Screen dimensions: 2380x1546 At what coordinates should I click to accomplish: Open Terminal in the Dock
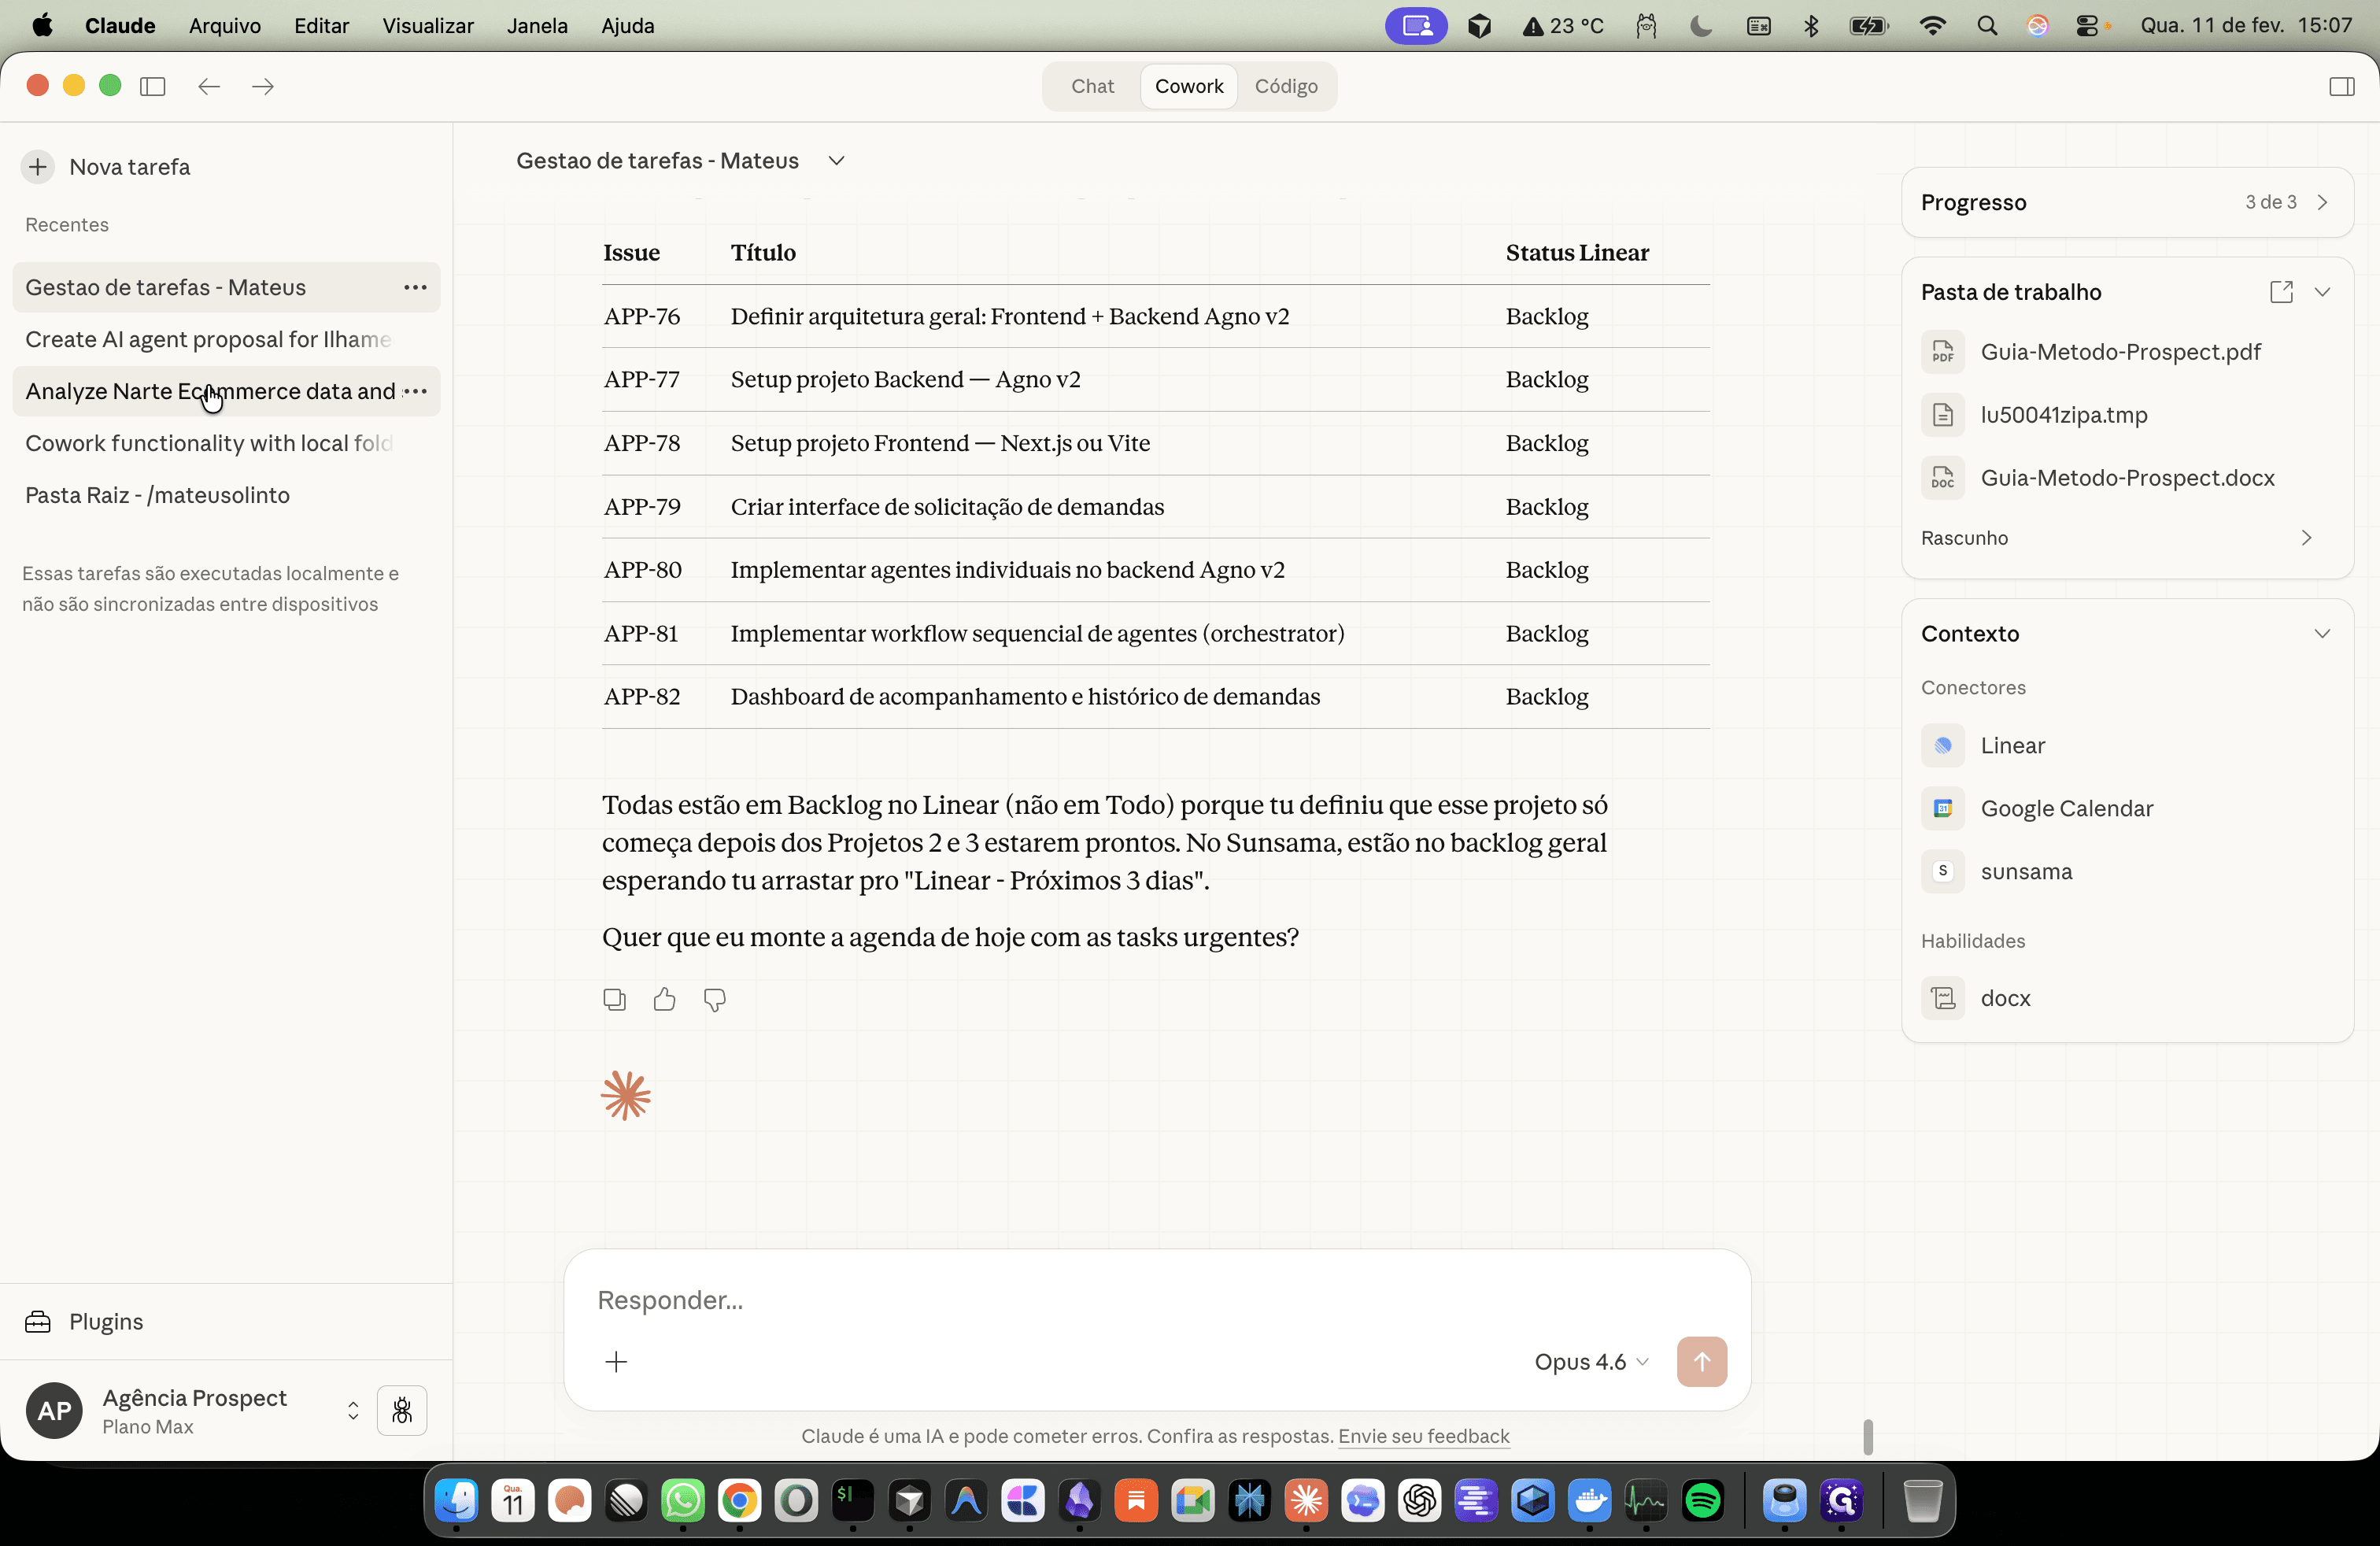pos(853,1501)
